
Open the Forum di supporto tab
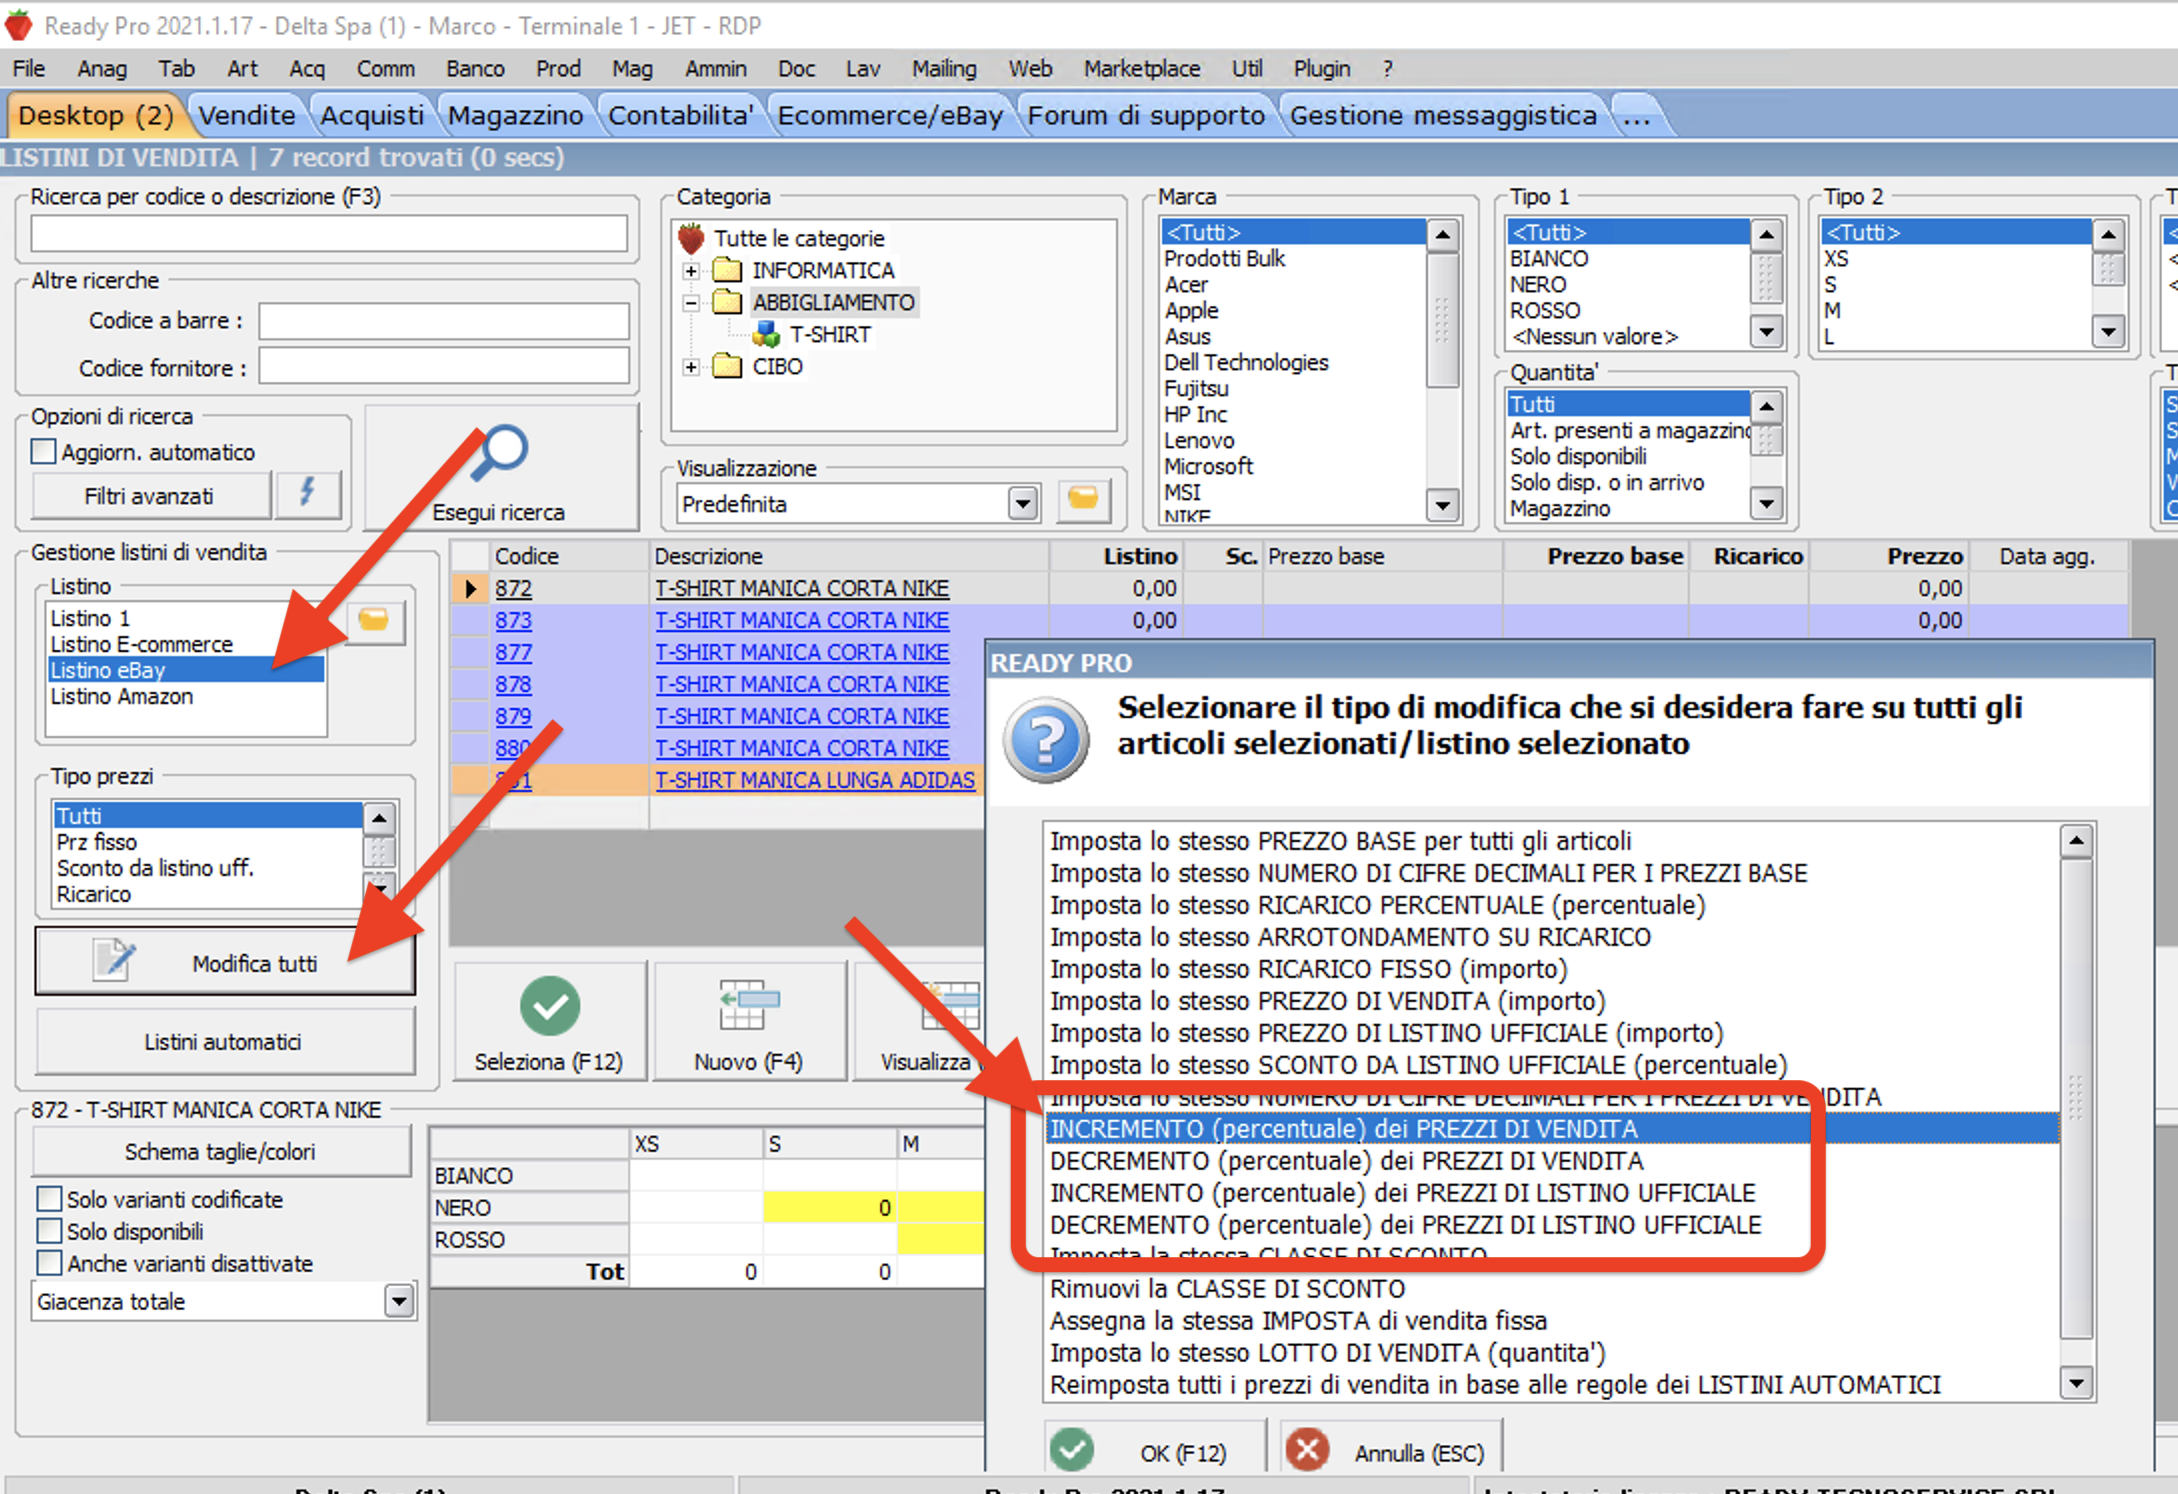tap(1146, 115)
